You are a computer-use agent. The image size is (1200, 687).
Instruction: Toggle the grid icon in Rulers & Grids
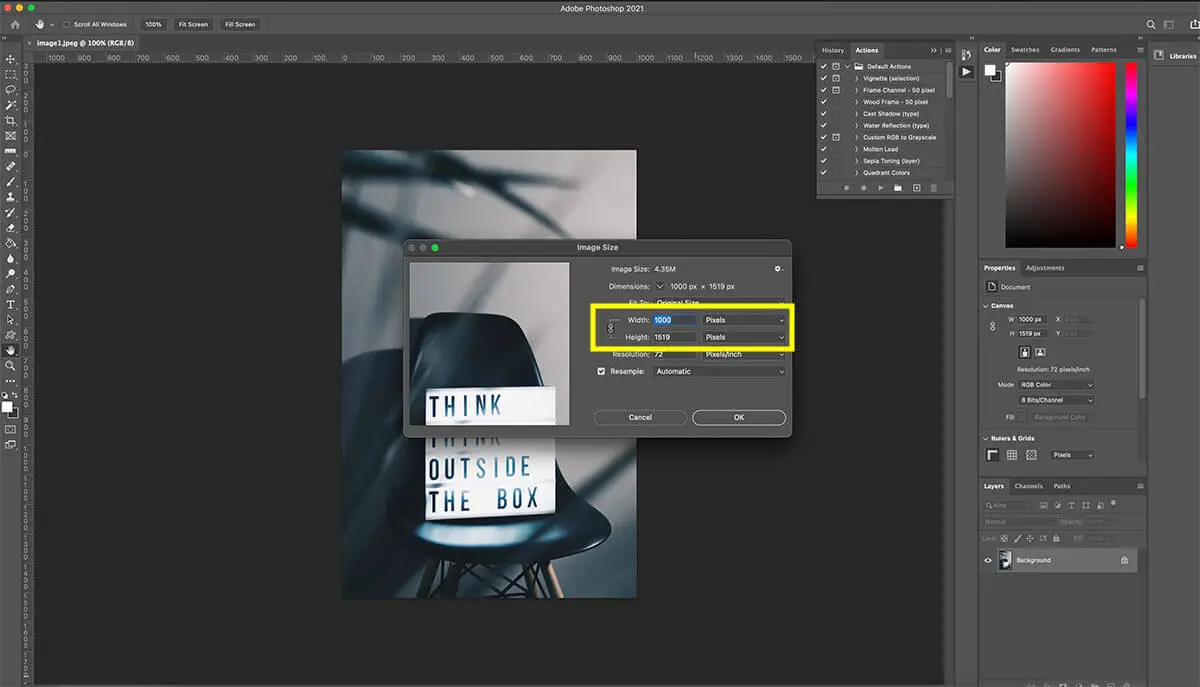click(x=1012, y=455)
